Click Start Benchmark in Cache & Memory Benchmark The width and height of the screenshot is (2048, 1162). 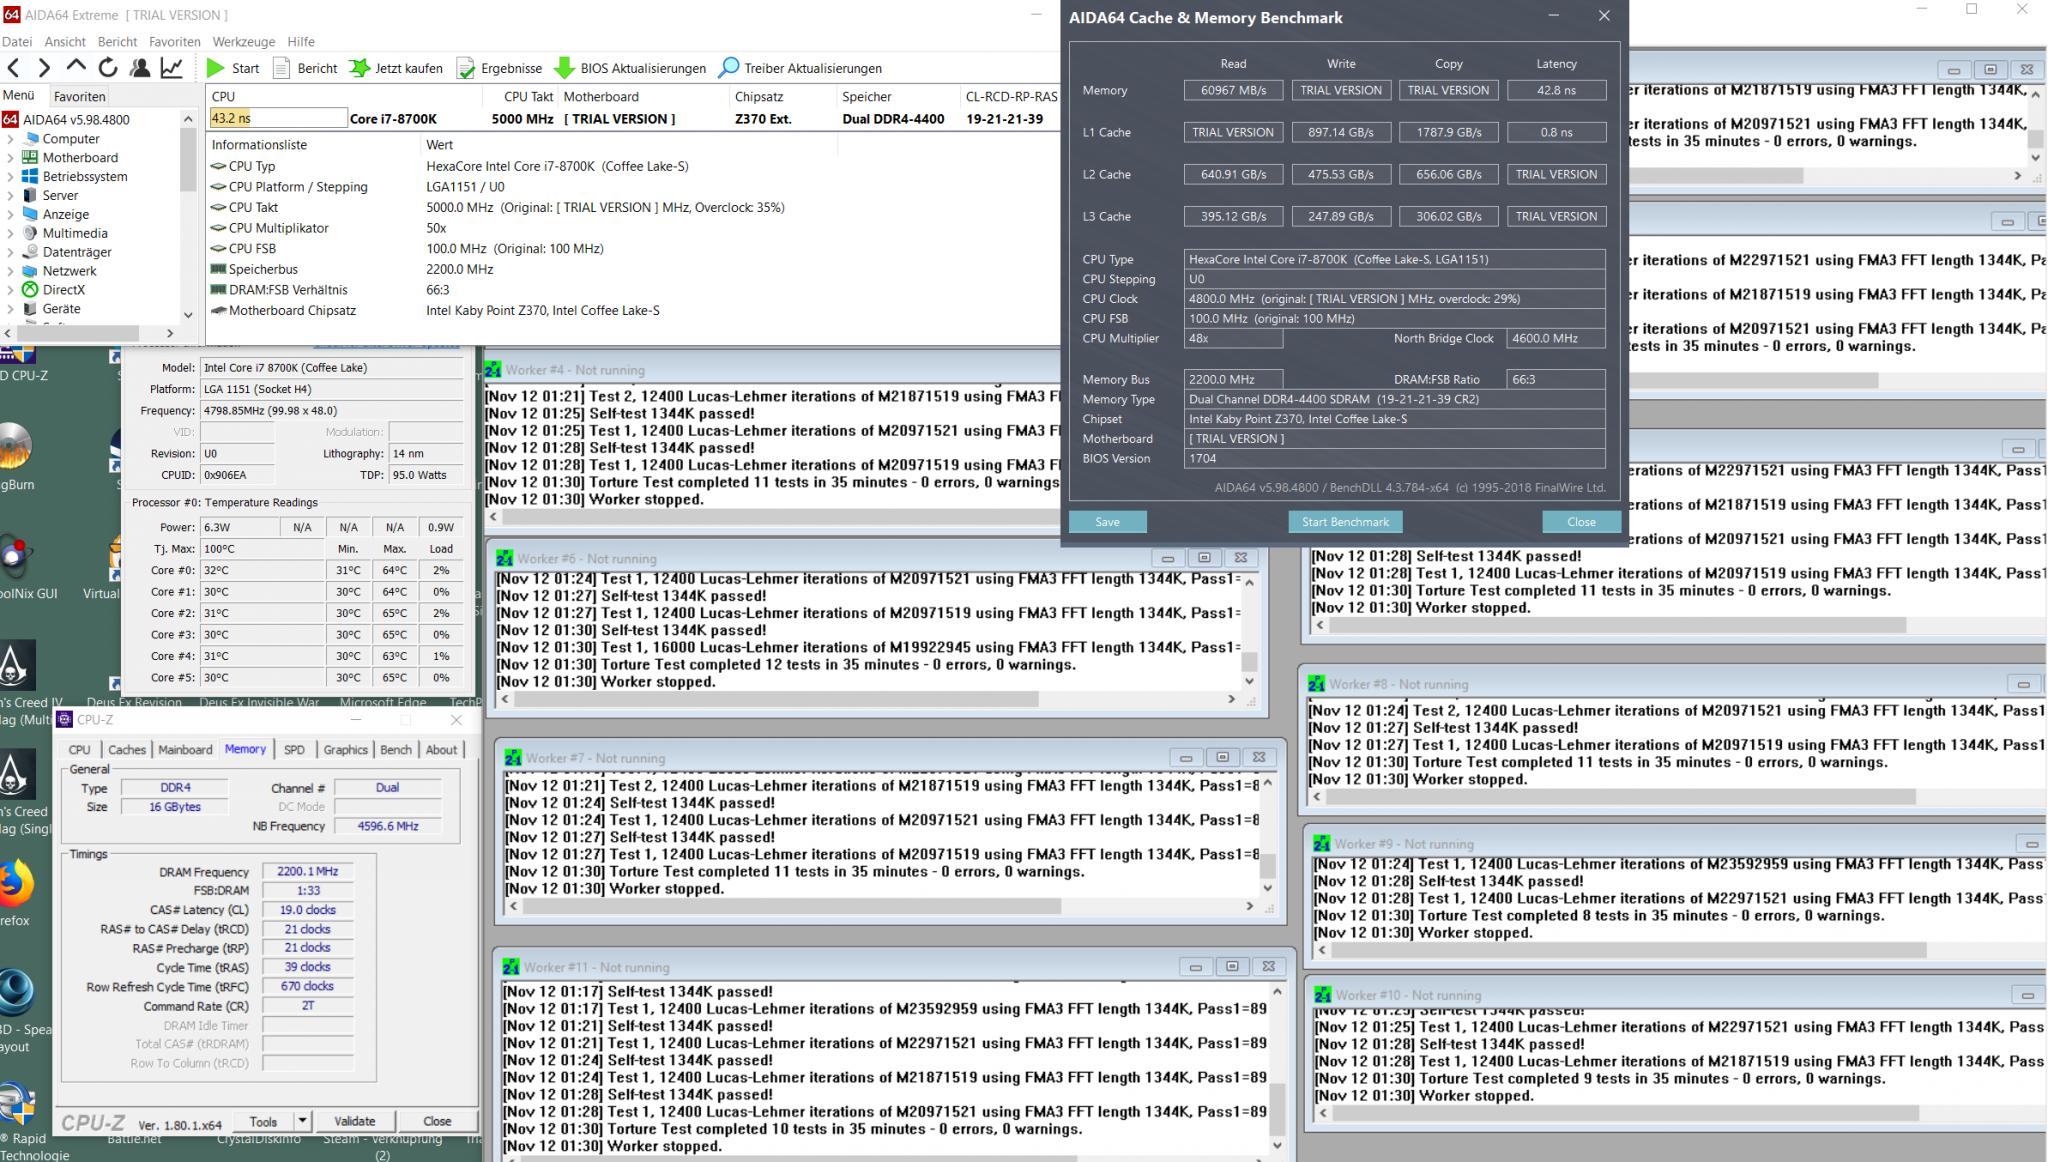[x=1345, y=522]
